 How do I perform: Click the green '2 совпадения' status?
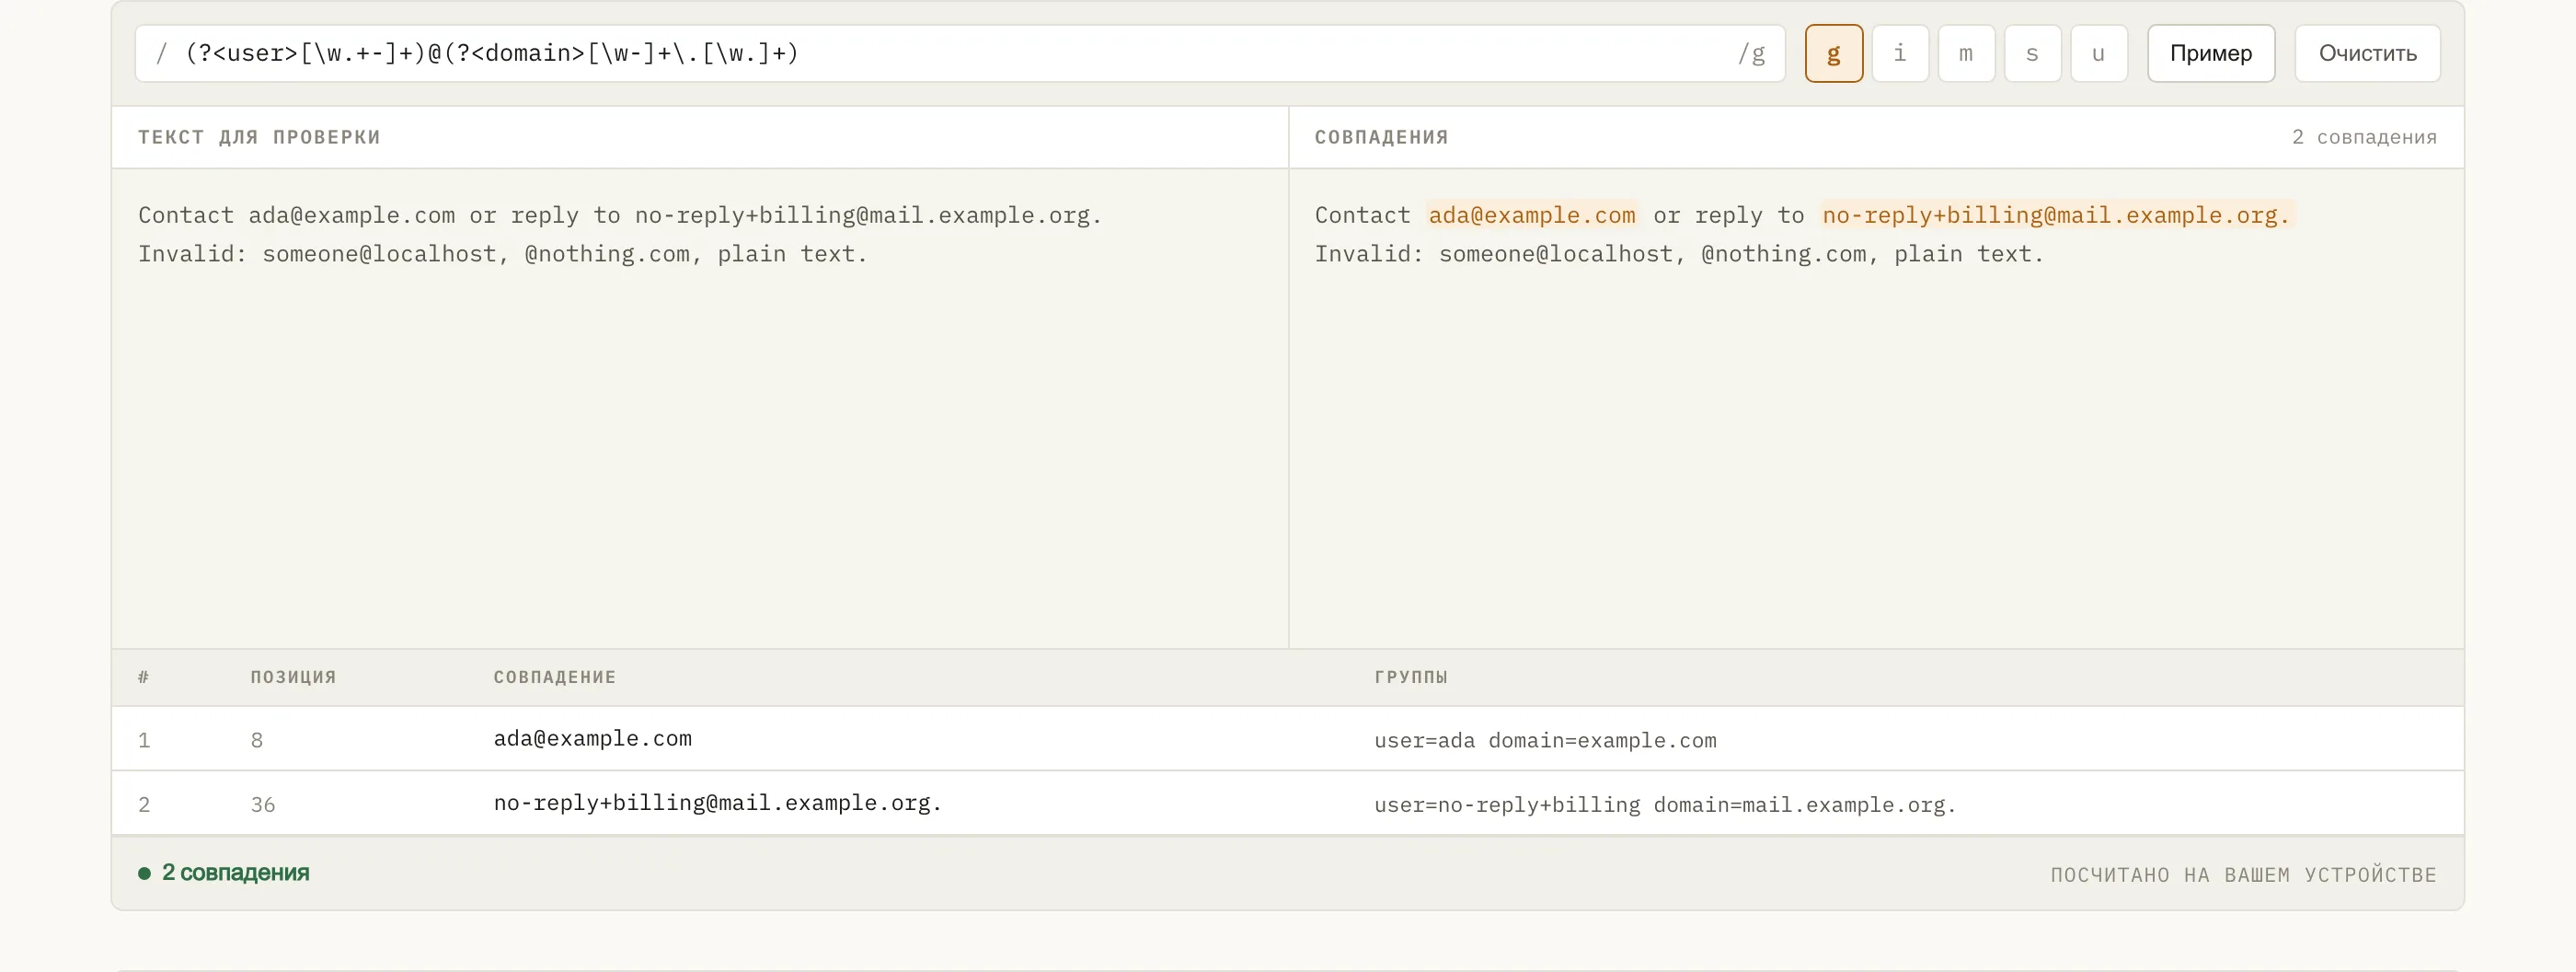[x=224, y=872]
